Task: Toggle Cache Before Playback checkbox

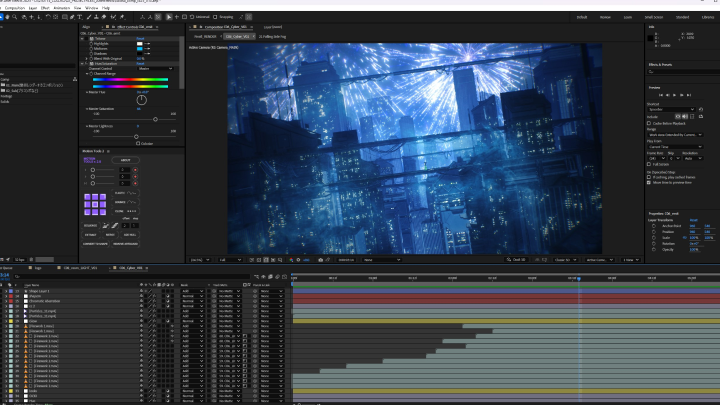Action: pos(649,124)
